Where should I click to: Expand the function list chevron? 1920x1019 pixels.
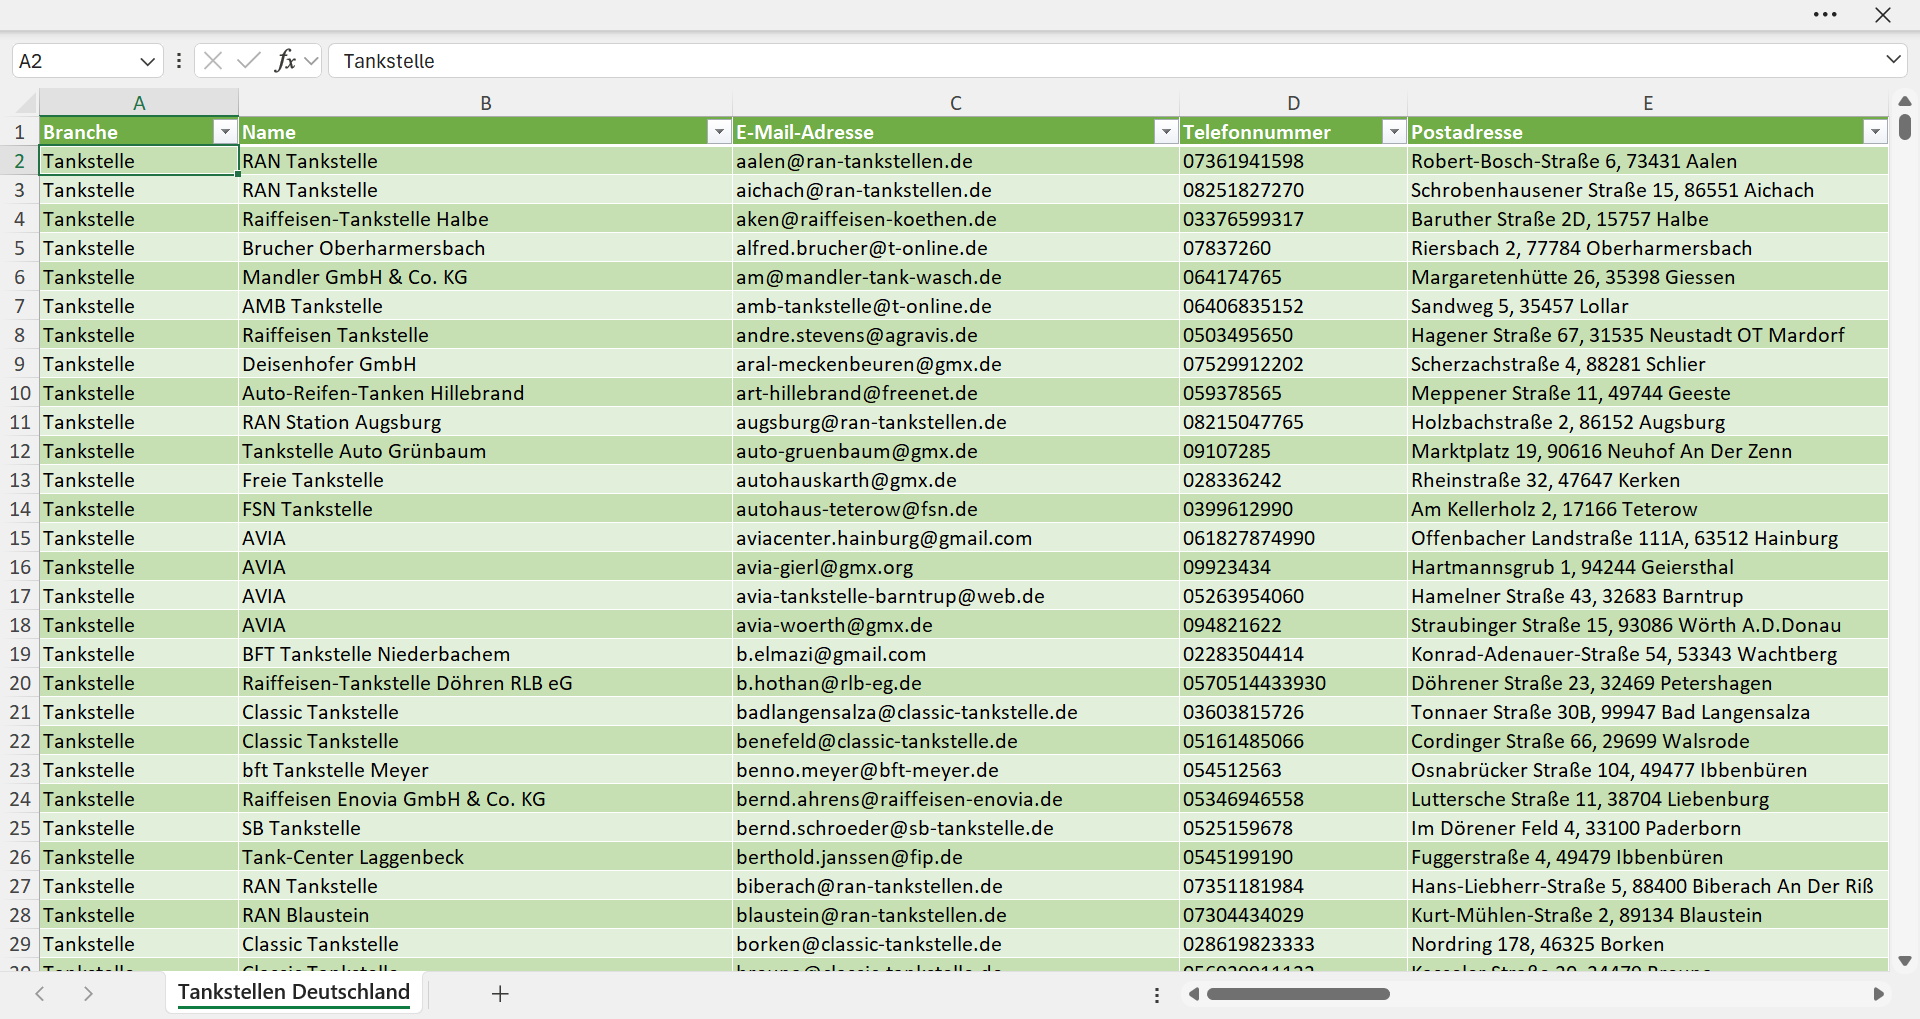pos(311,61)
